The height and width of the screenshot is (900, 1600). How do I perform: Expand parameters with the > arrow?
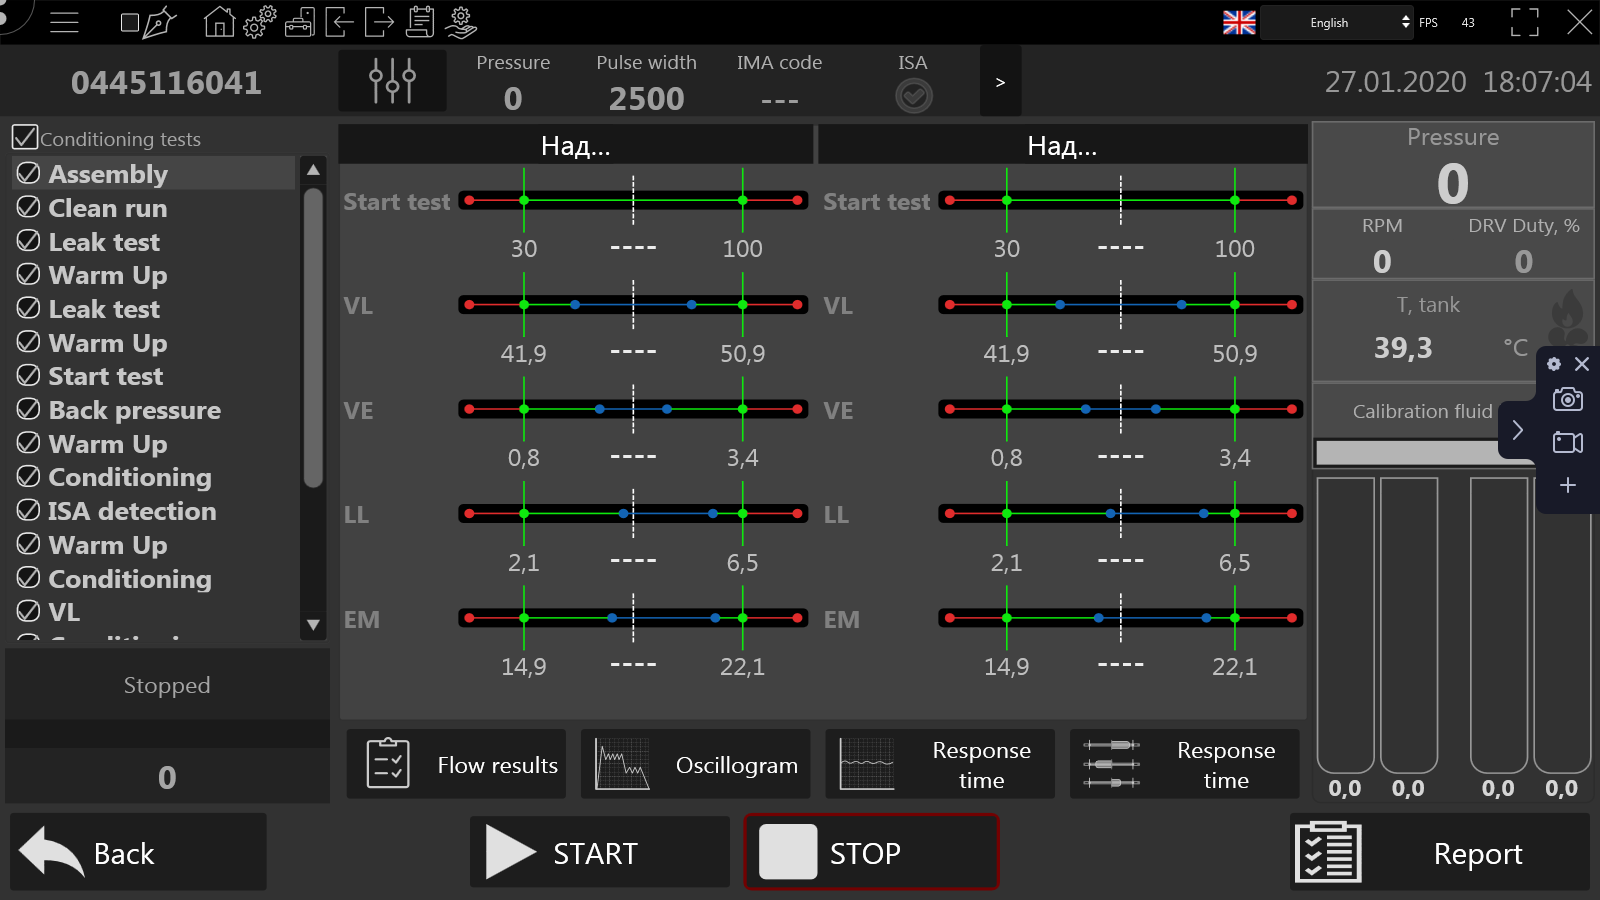pyautogui.click(x=1000, y=82)
